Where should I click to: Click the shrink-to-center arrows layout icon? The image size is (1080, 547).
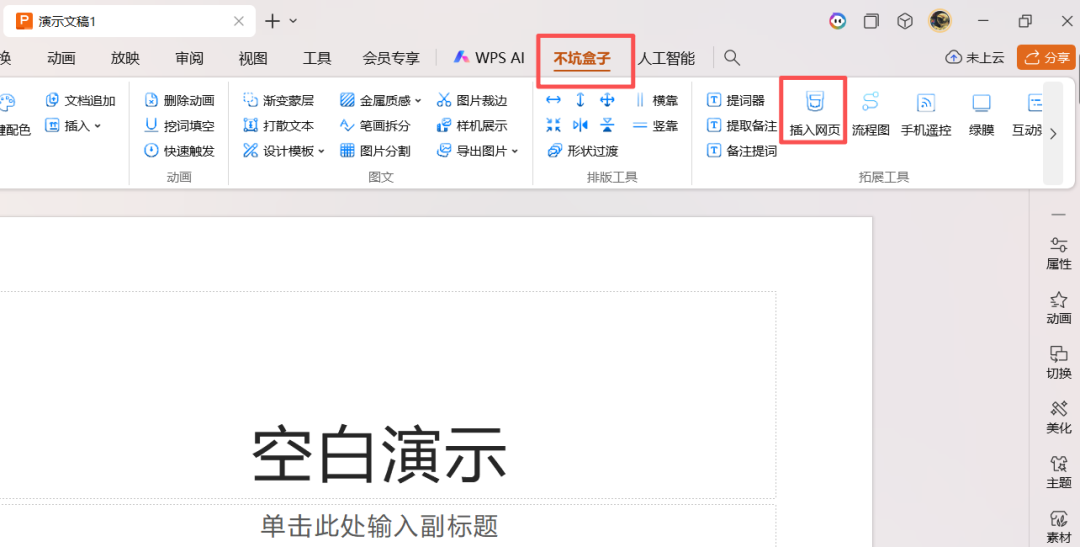pos(553,125)
